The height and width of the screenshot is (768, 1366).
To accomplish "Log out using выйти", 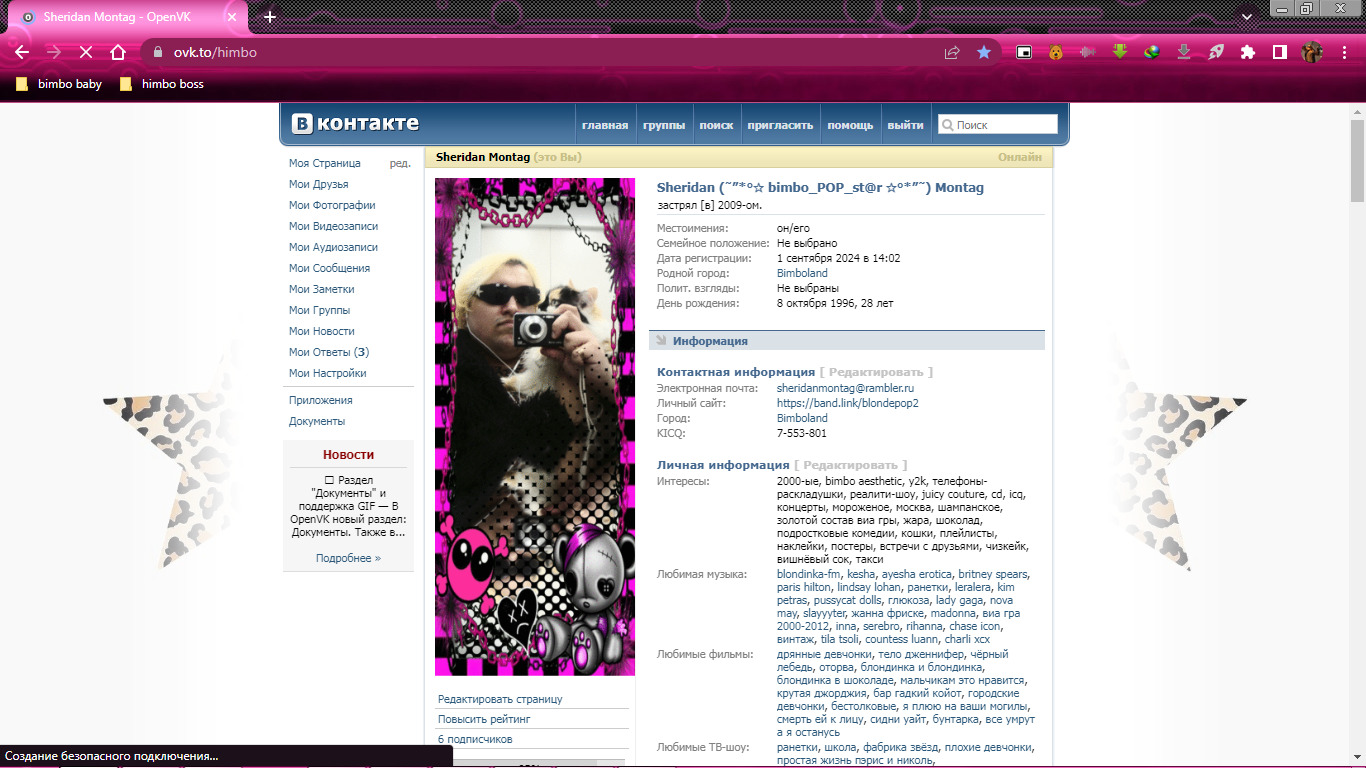I will click(905, 125).
